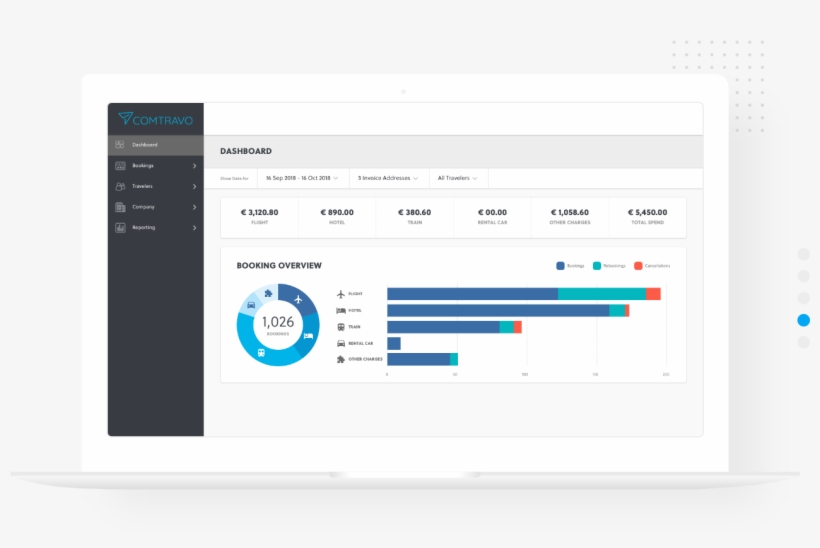This screenshot has height=548, width=820.
Task: Toggle the Bookings legend swatch
Action: (x=560, y=266)
